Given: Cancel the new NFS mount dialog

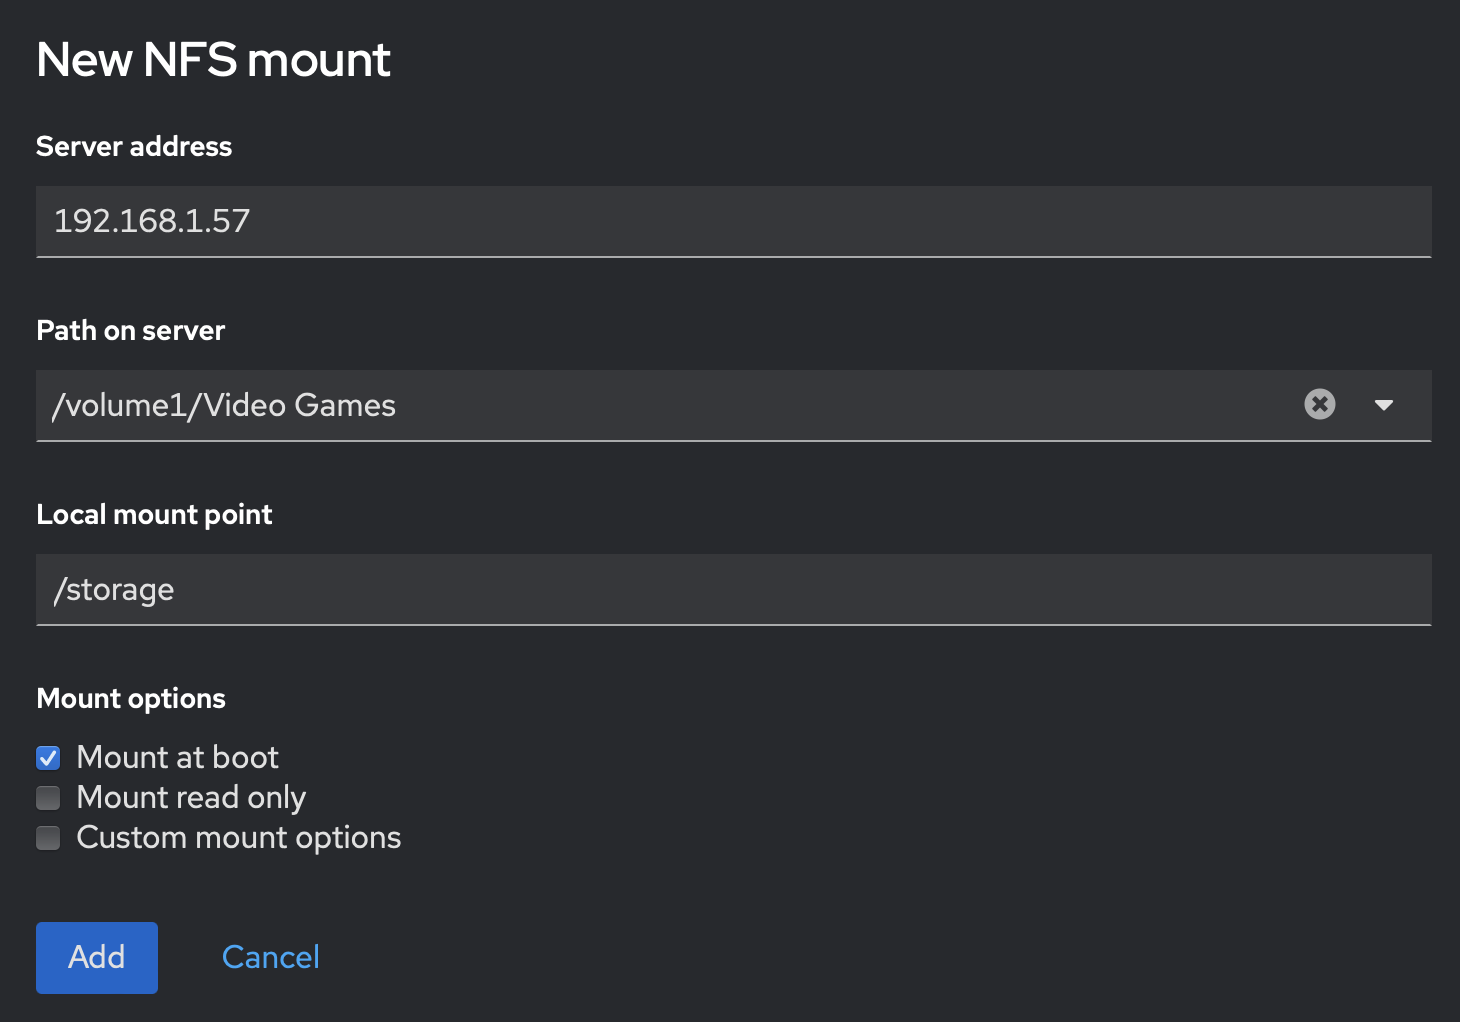Looking at the screenshot, I should point(270,957).
